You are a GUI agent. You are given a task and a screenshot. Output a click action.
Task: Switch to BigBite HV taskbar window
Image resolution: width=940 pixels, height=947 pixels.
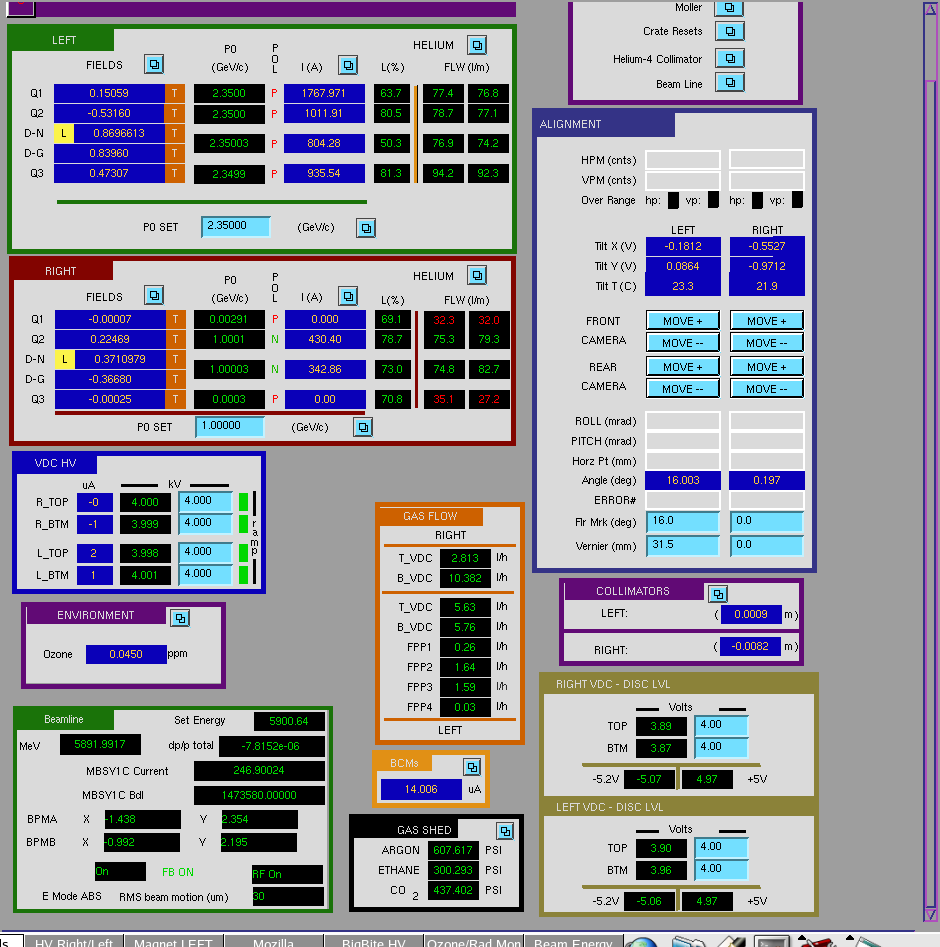[374, 941]
